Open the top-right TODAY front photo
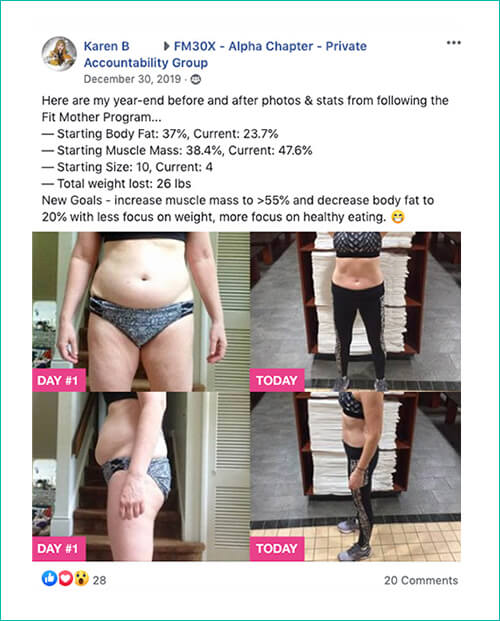The width and height of the screenshot is (500, 621). tap(355, 312)
